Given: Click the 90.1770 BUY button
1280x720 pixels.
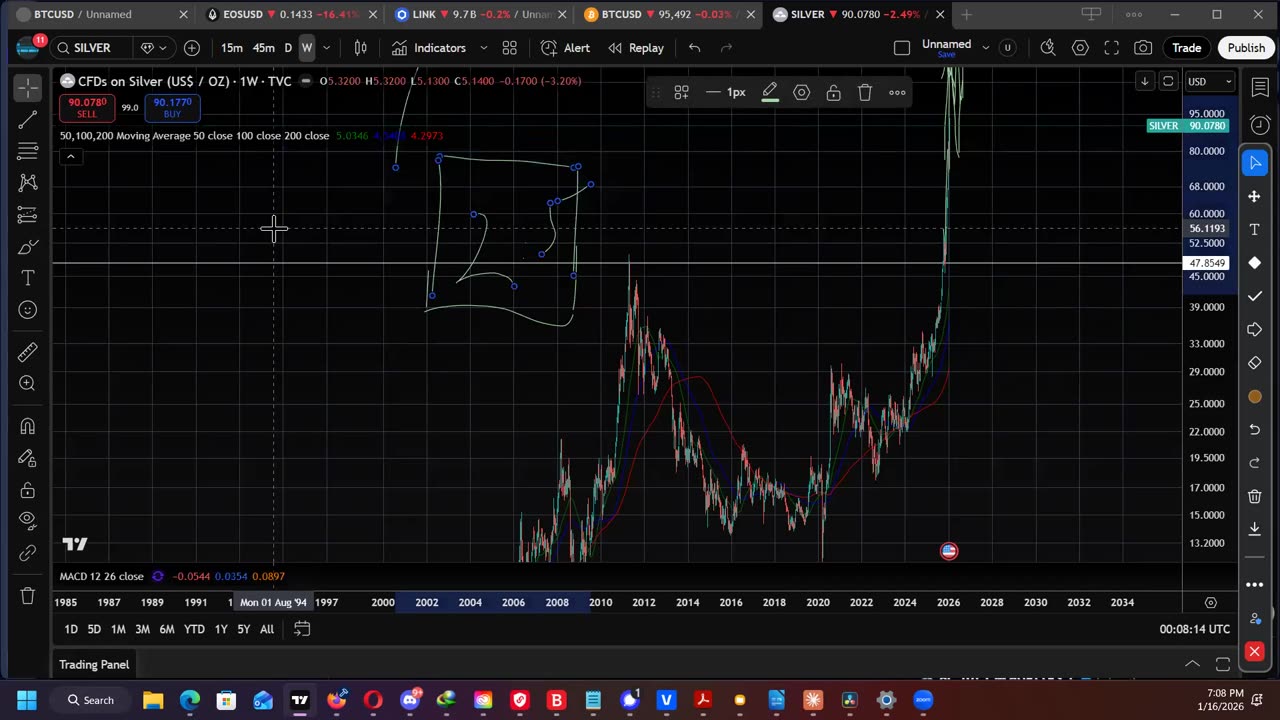Looking at the screenshot, I should [x=173, y=108].
